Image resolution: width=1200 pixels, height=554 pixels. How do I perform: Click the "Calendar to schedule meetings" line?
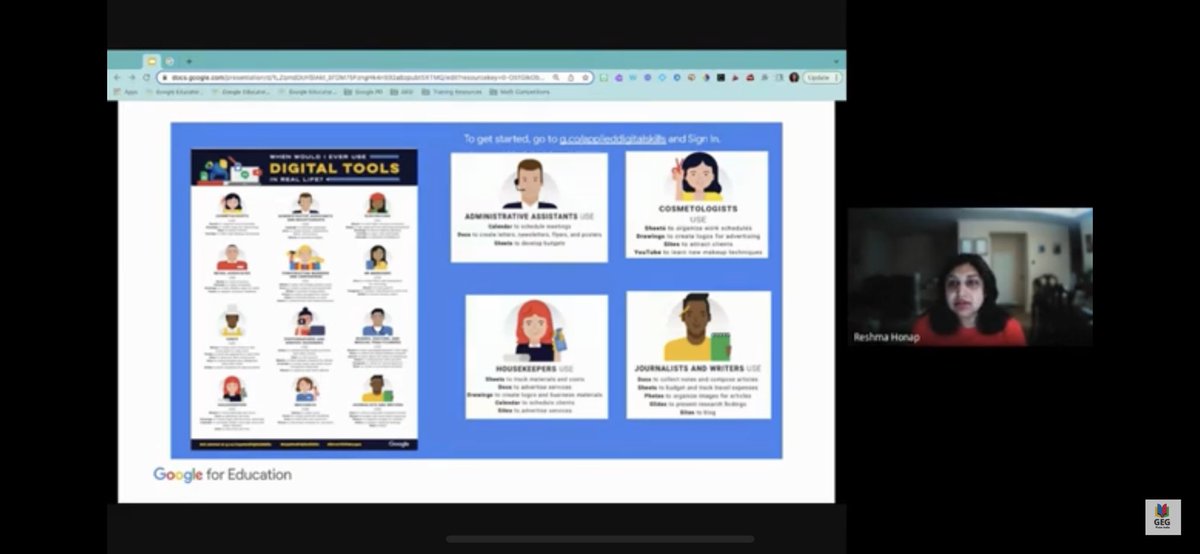coord(529,226)
